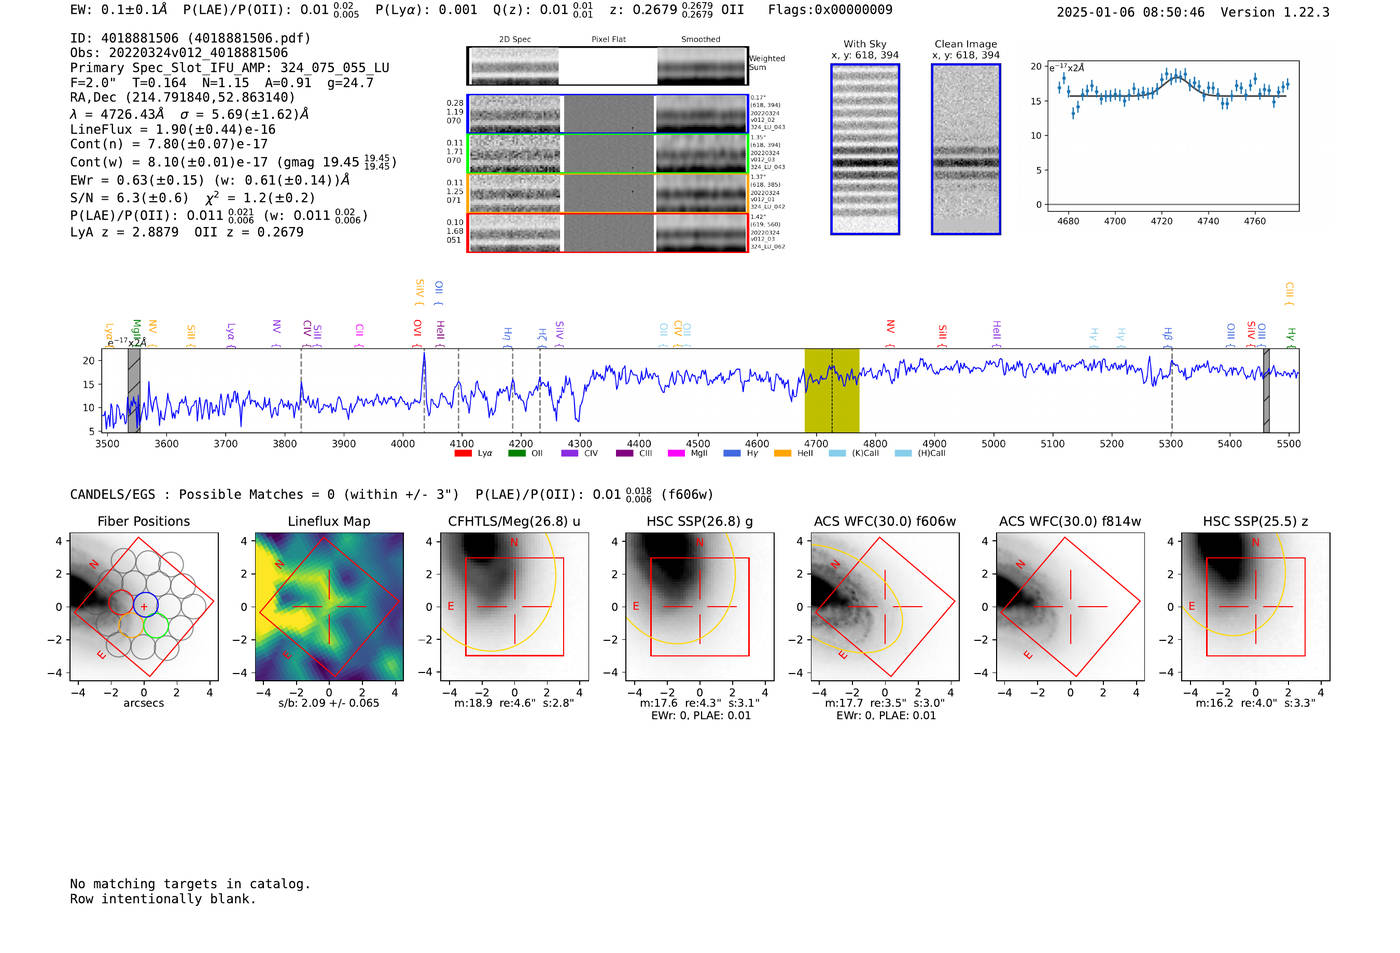Click the 'Version 1.22.3' label
1400x953 pixels.
click(1275, 13)
